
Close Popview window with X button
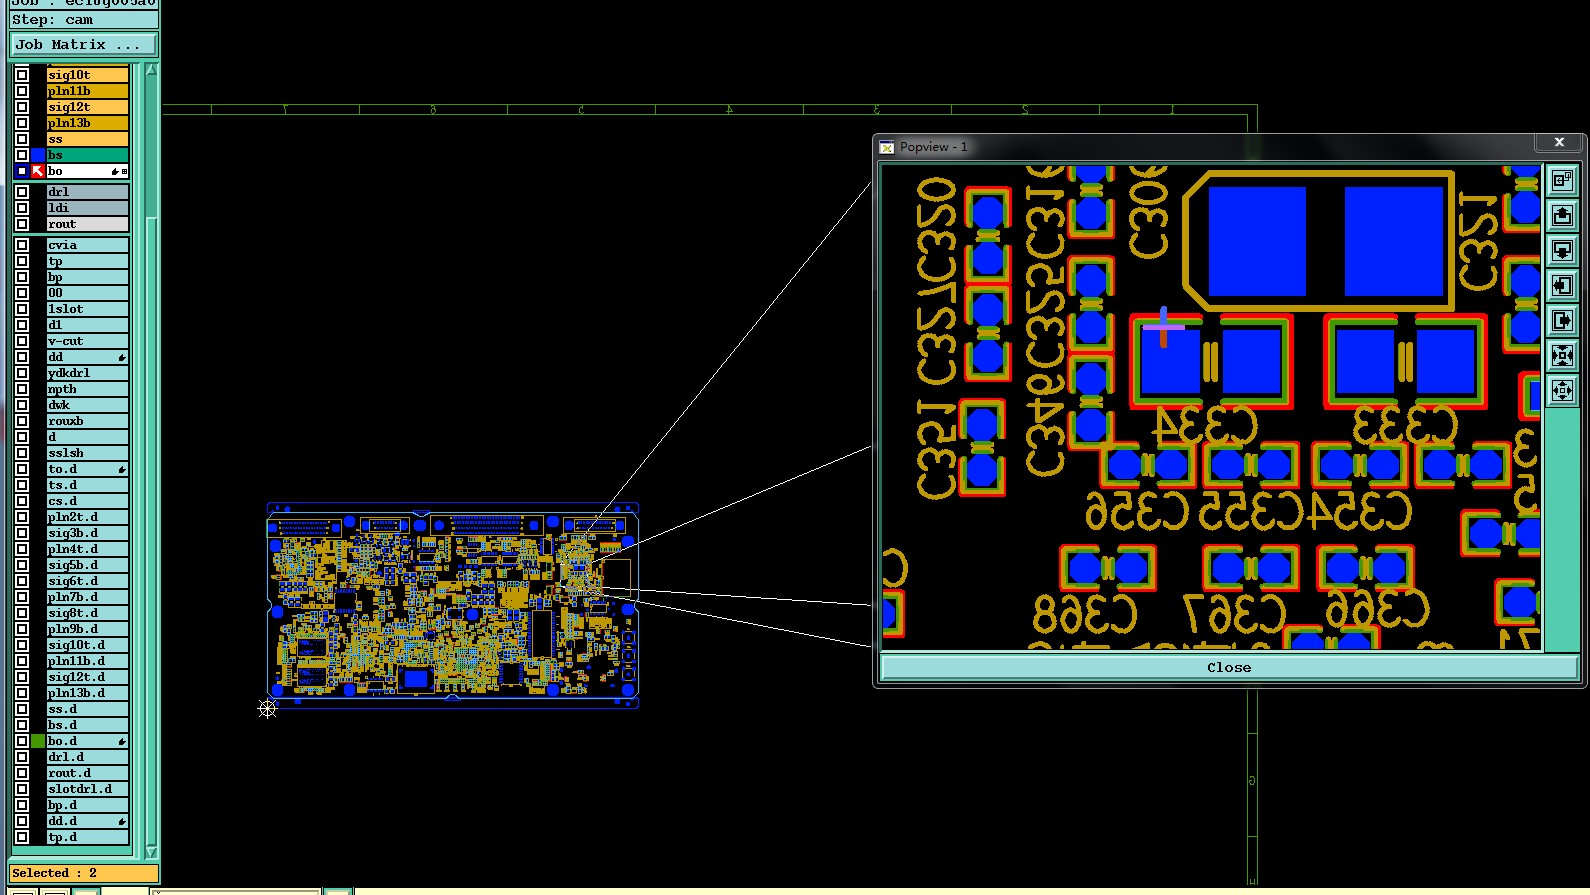coord(1559,143)
